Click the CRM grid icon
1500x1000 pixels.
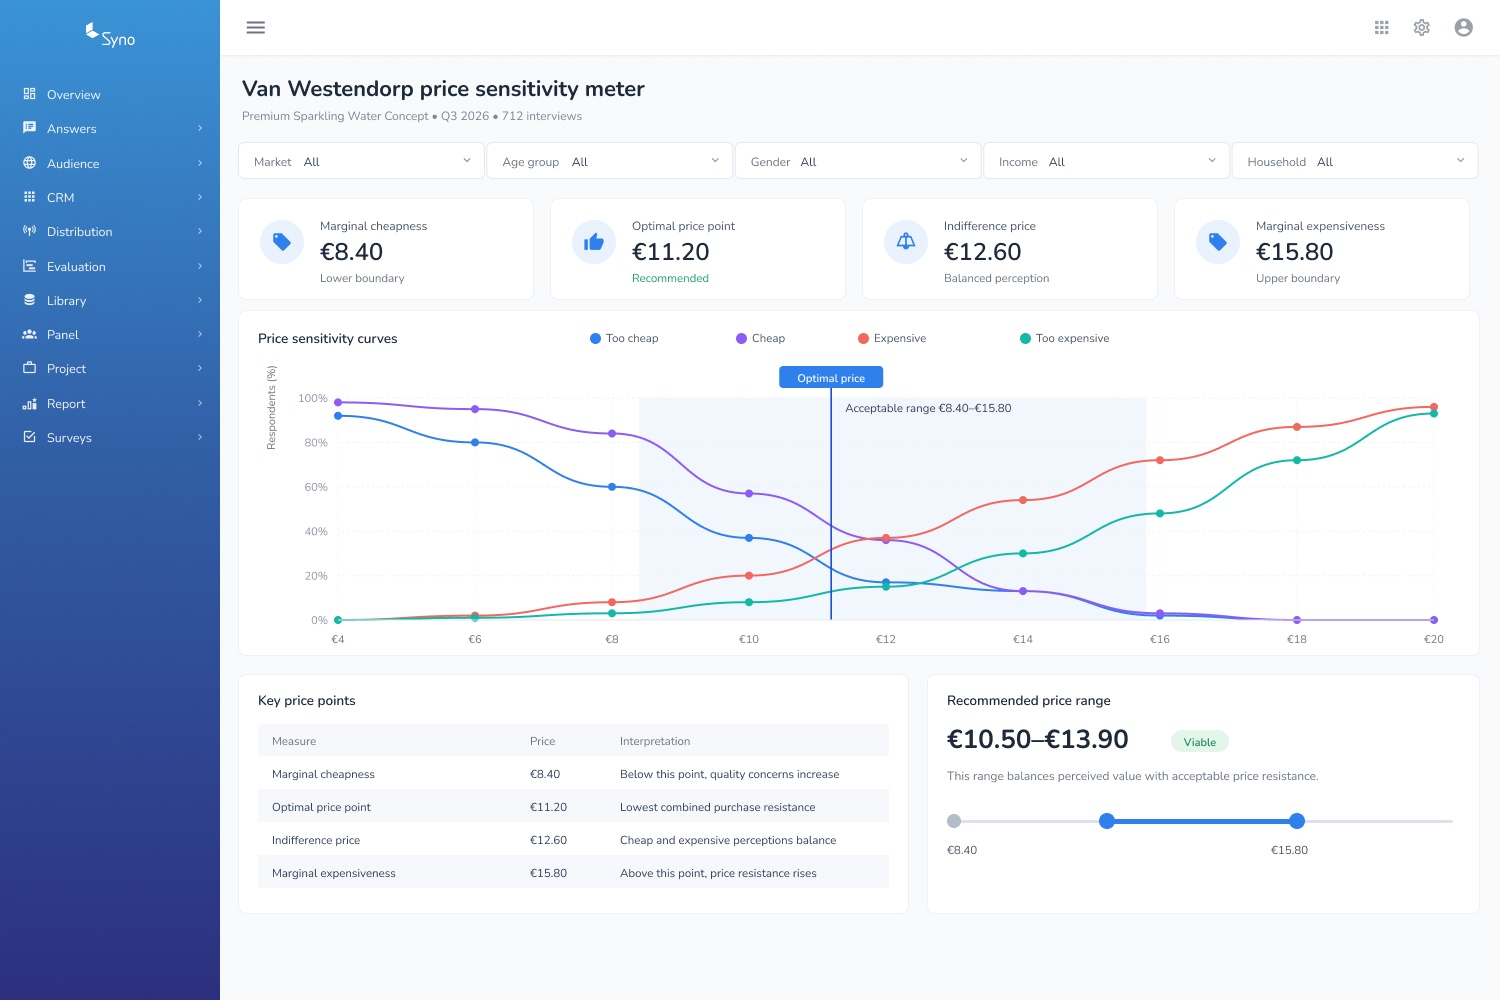tap(30, 197)
